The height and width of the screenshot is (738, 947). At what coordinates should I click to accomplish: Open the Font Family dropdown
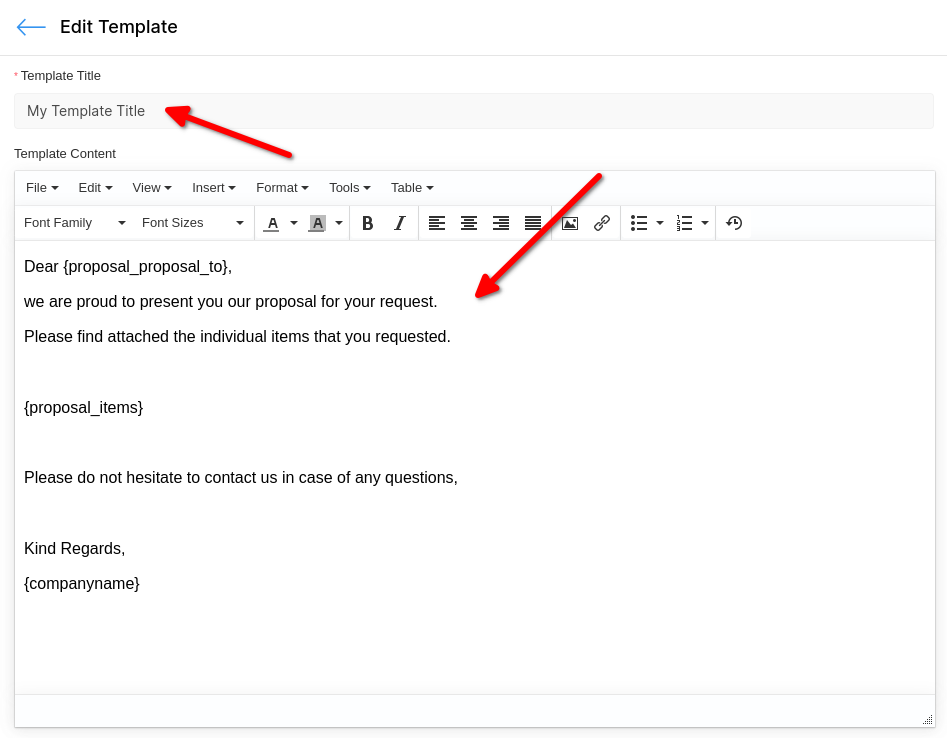pyautogui.click(x=75, y=223)
